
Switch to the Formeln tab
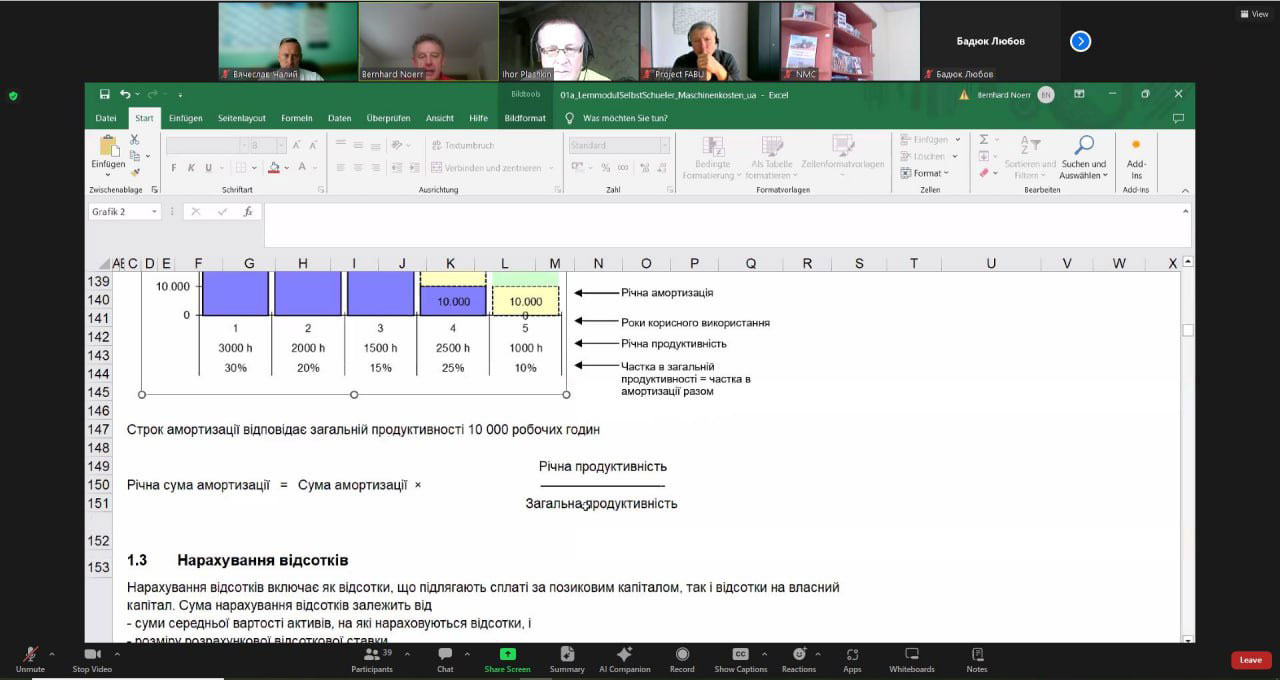tap(296, 118)
